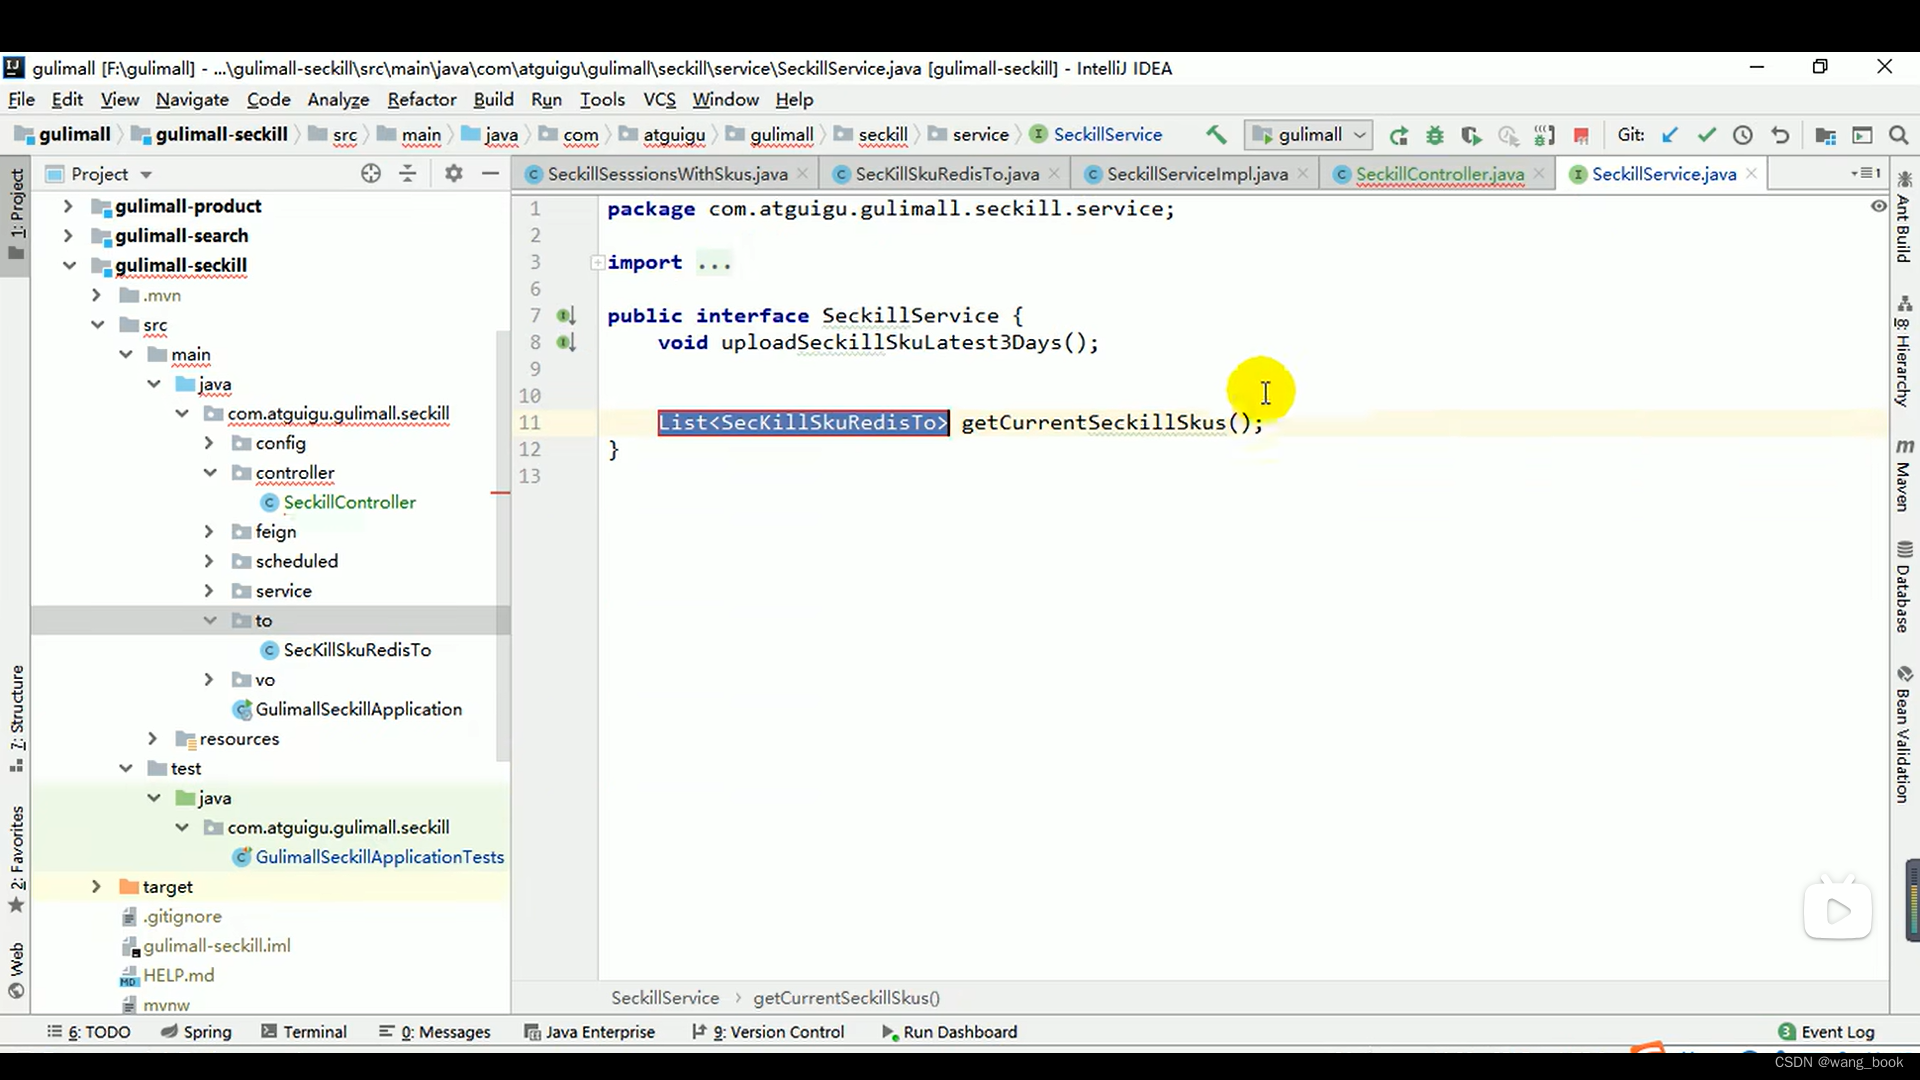Click the Run with Coverage icon
1920x1080 pixels.
pyautogui.click(x=1471, y=135)
